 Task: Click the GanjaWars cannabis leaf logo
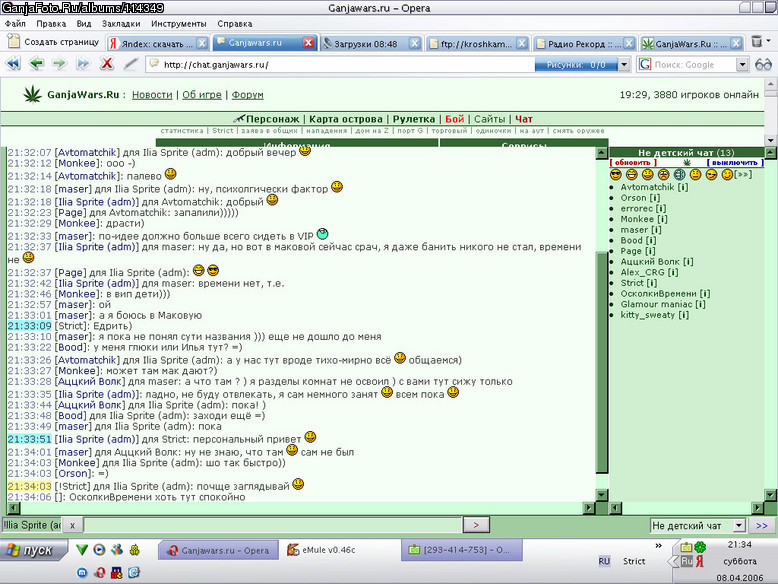pyautogui.click(x=33, y=94)
